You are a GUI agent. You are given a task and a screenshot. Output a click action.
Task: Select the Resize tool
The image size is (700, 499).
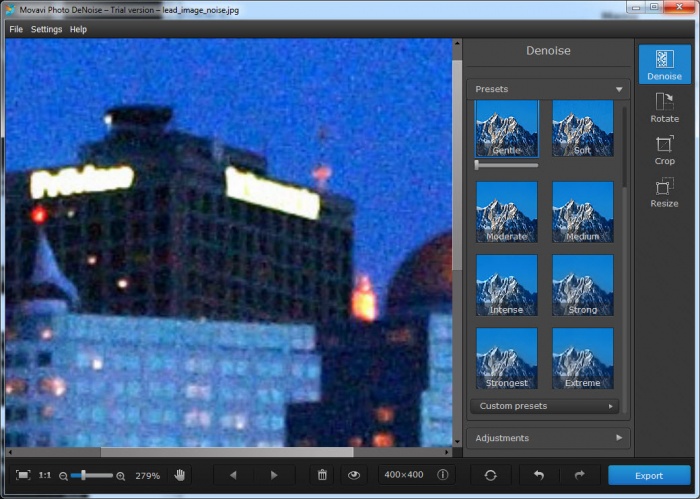coord(664,192)
